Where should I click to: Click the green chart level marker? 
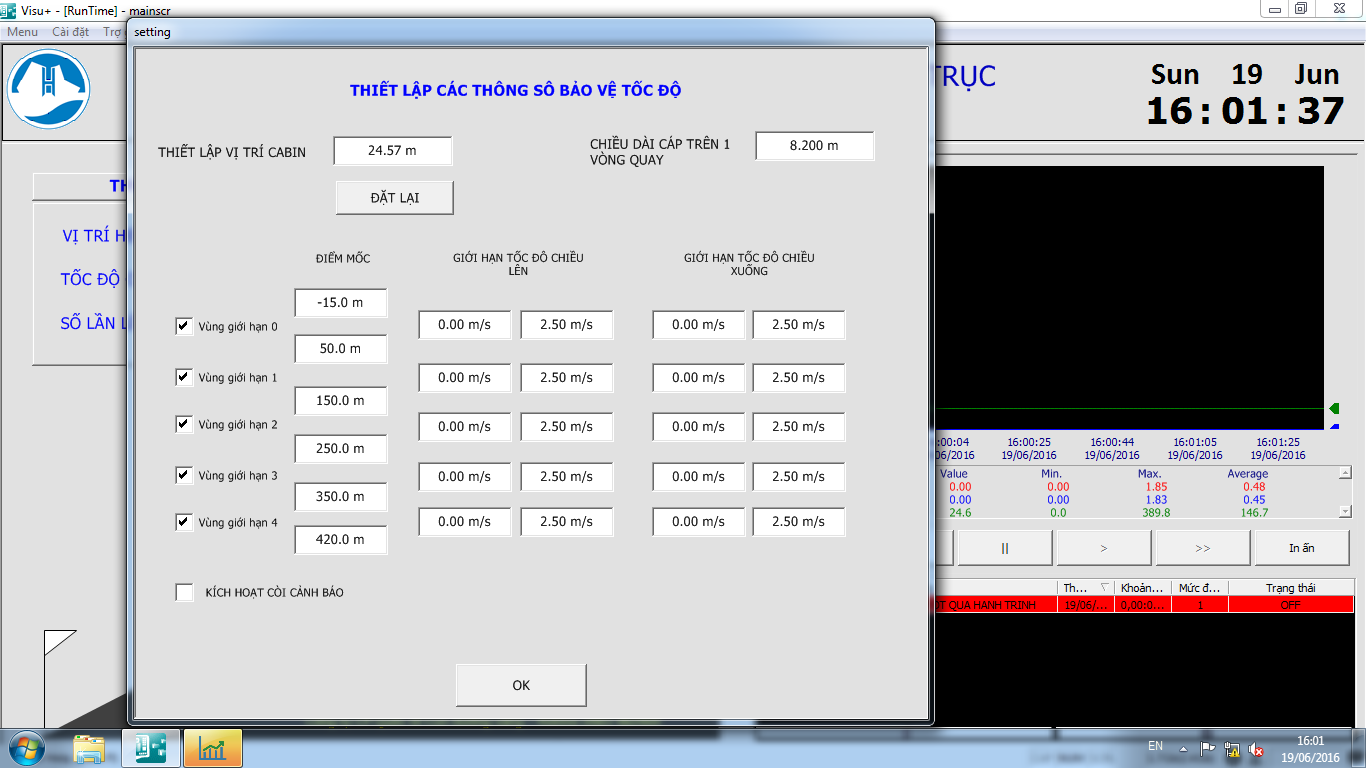pos(1333,408)
